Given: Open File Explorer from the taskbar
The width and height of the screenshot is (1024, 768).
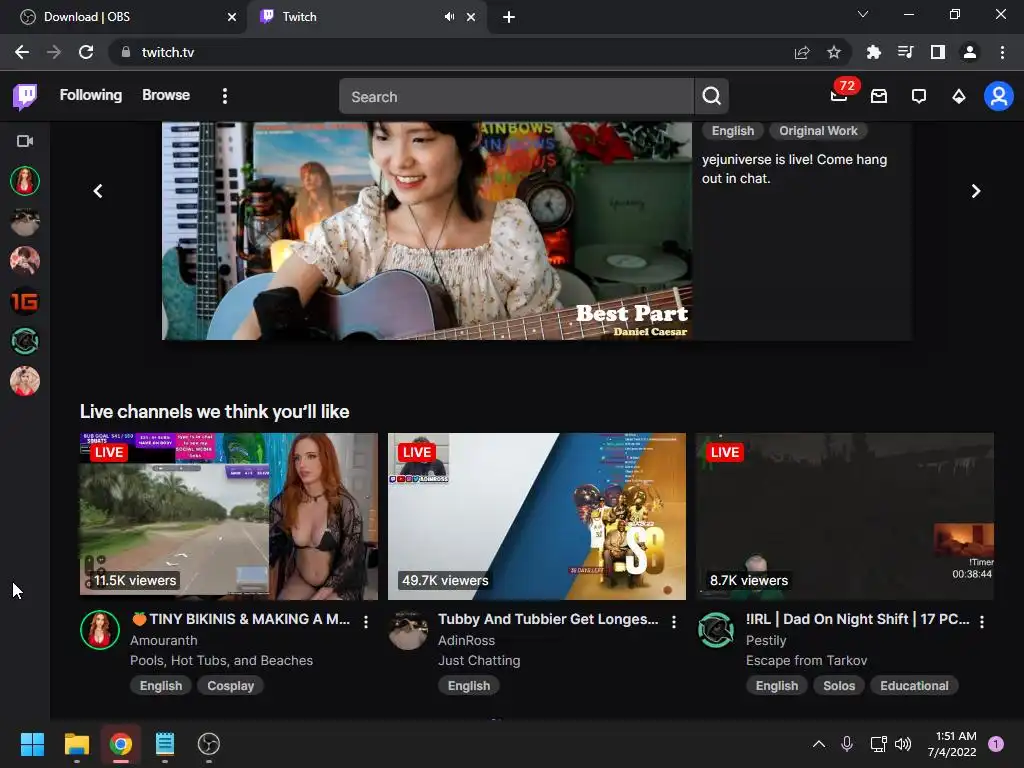Looking at the screenshot, I should pos(76,744).
